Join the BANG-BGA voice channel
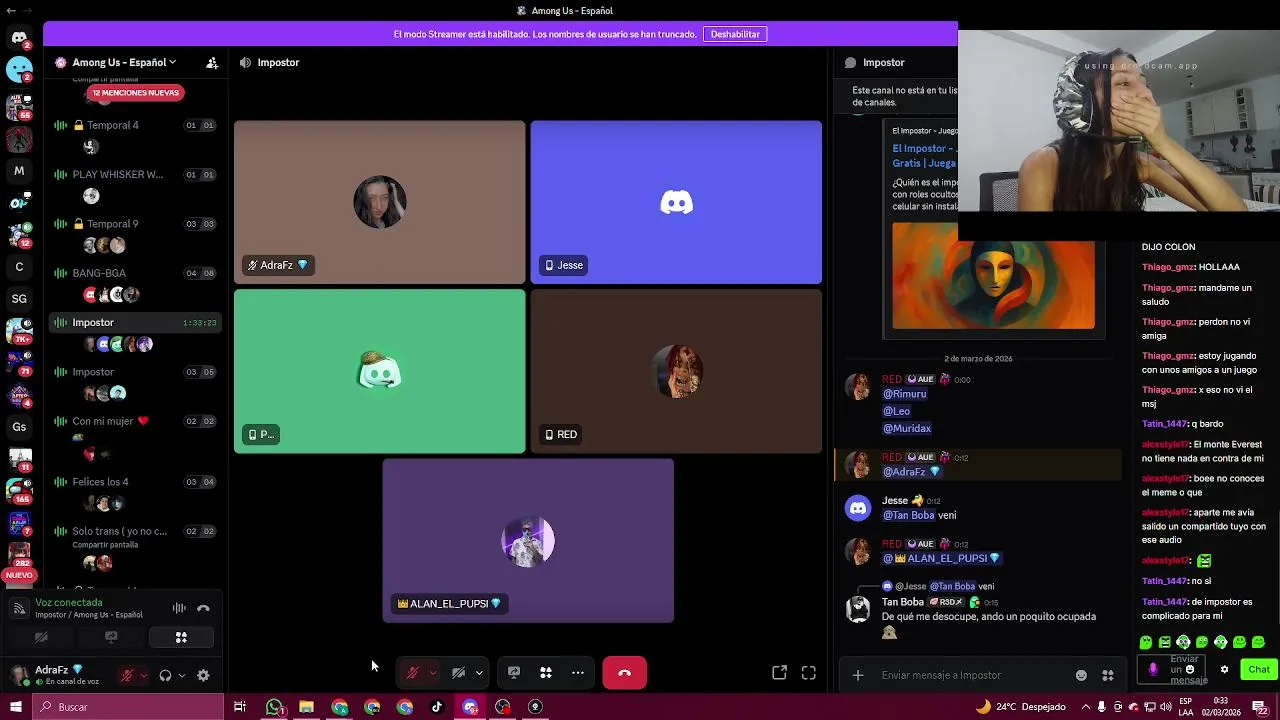The width and height of the screenshot is (1280, 720). click(x=135, y=273)
